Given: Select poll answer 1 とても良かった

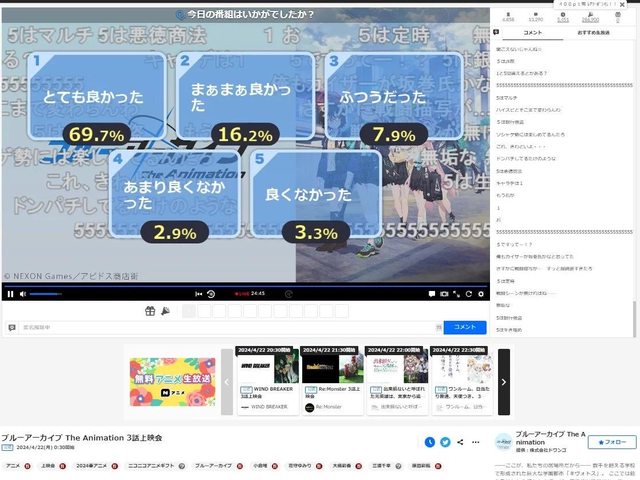Looking at the screenshot, I should [97, 96].
